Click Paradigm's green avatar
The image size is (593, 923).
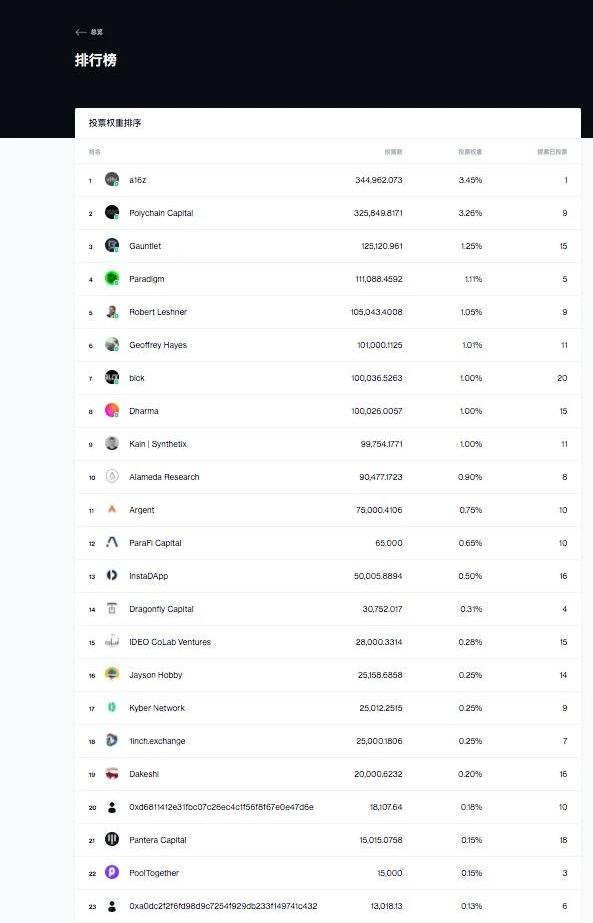coord(112,278)
